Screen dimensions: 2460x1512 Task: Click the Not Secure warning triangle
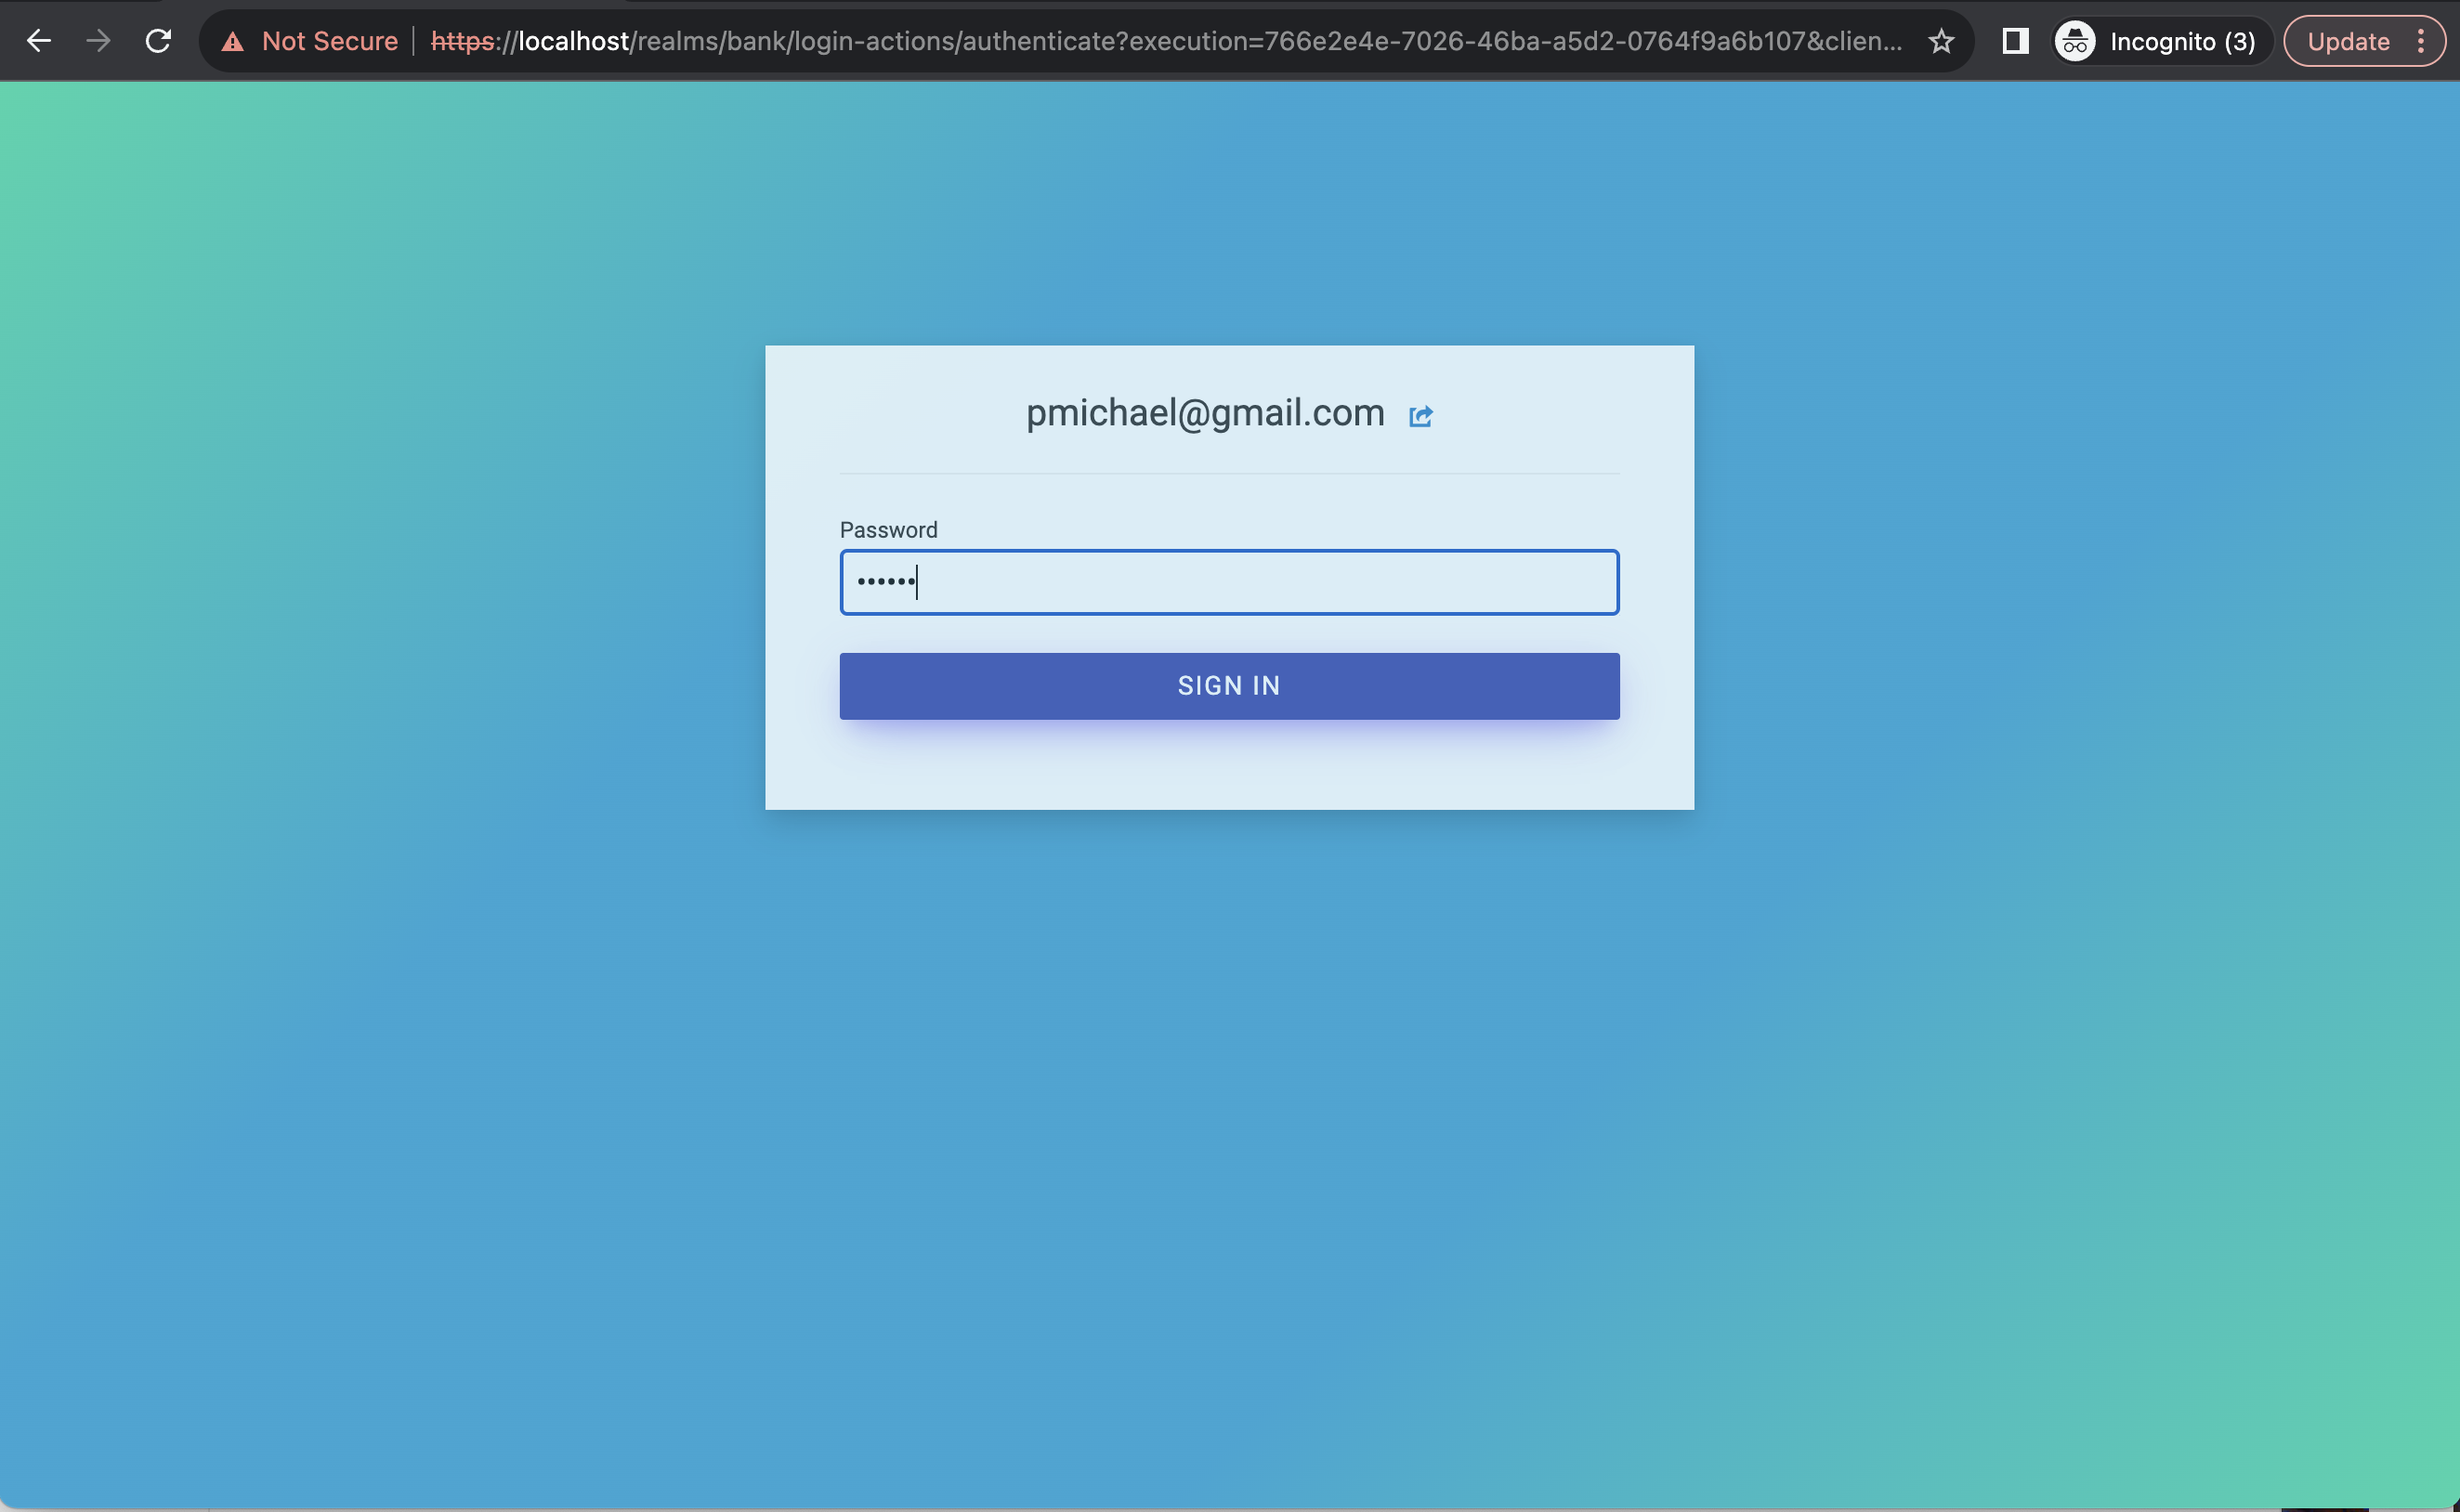pos(232,42)
